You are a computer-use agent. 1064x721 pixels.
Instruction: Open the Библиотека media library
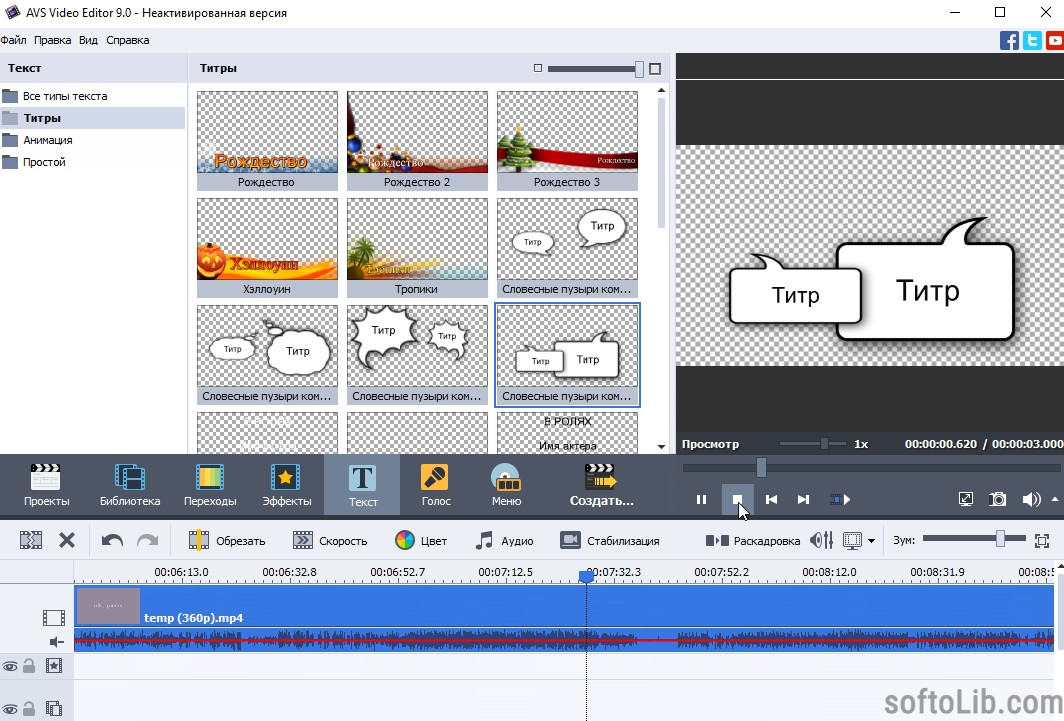(x=130, y=485)
